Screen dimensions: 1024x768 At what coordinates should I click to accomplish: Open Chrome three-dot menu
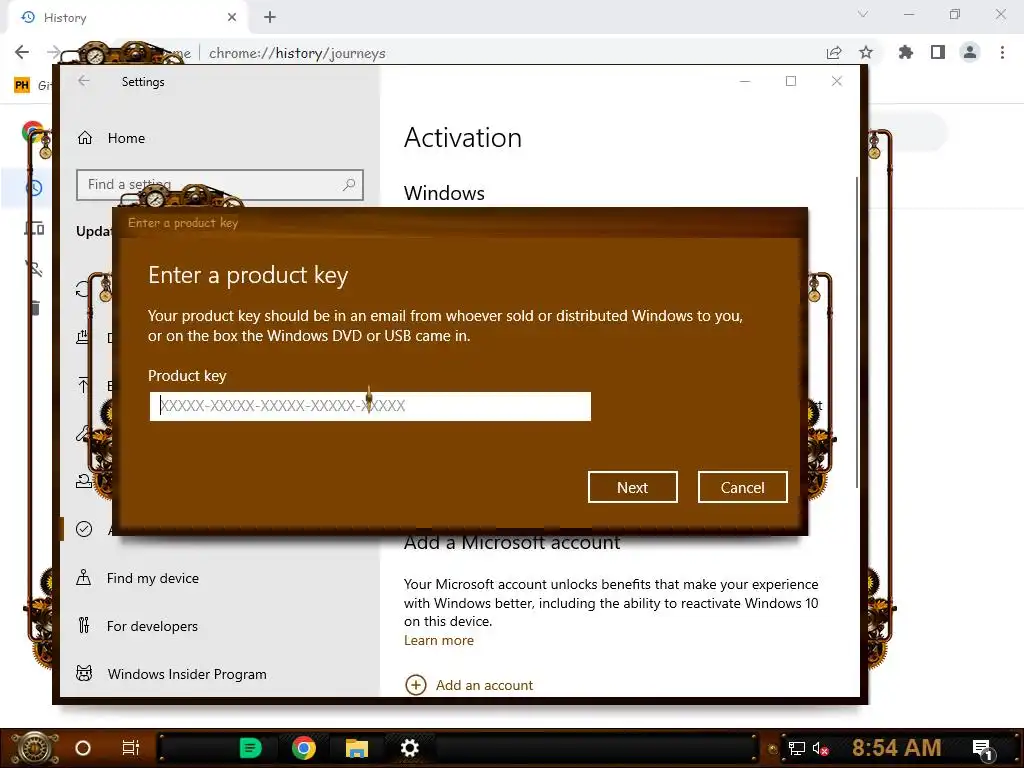[1002, 52]
